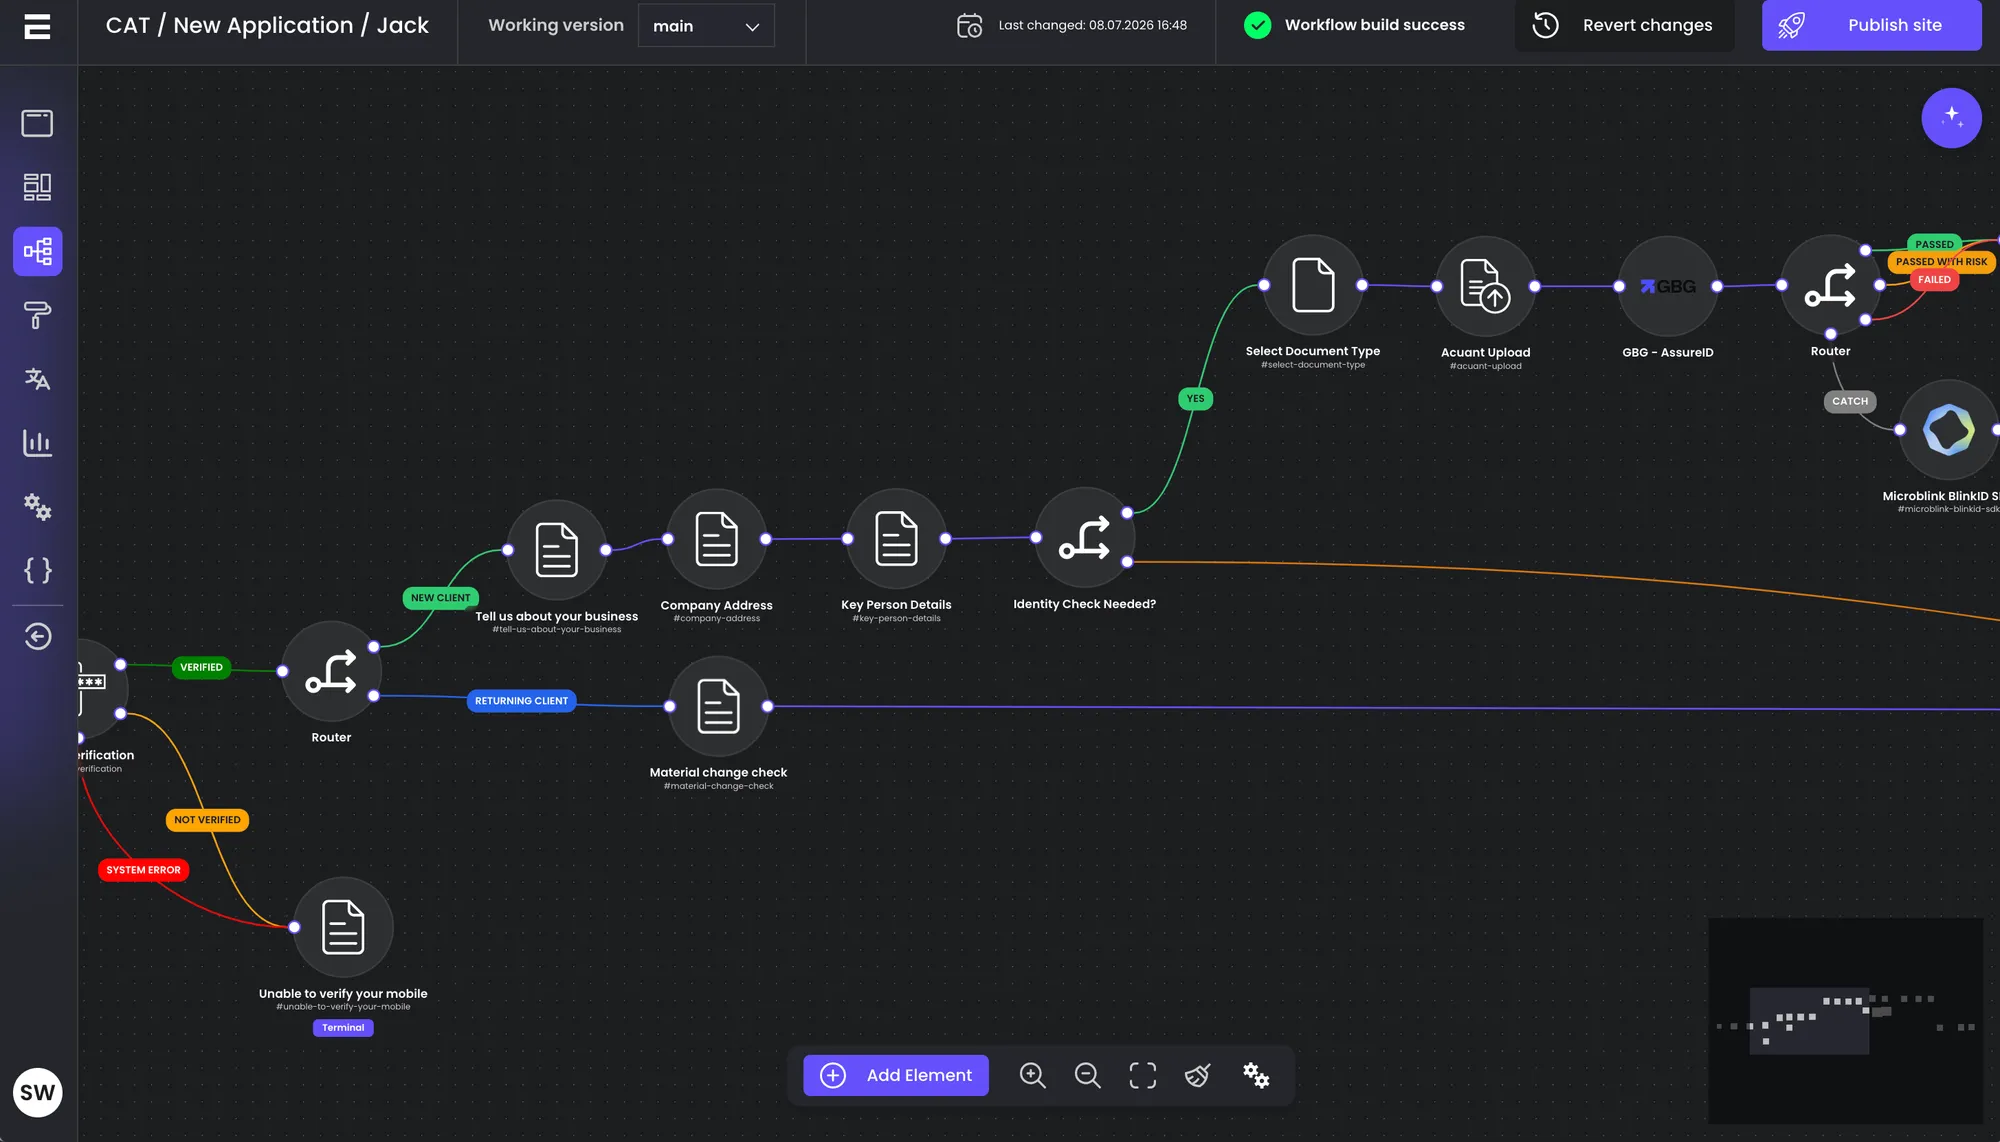Select the Identity Check Needed? router node

tap(1084, 537)
